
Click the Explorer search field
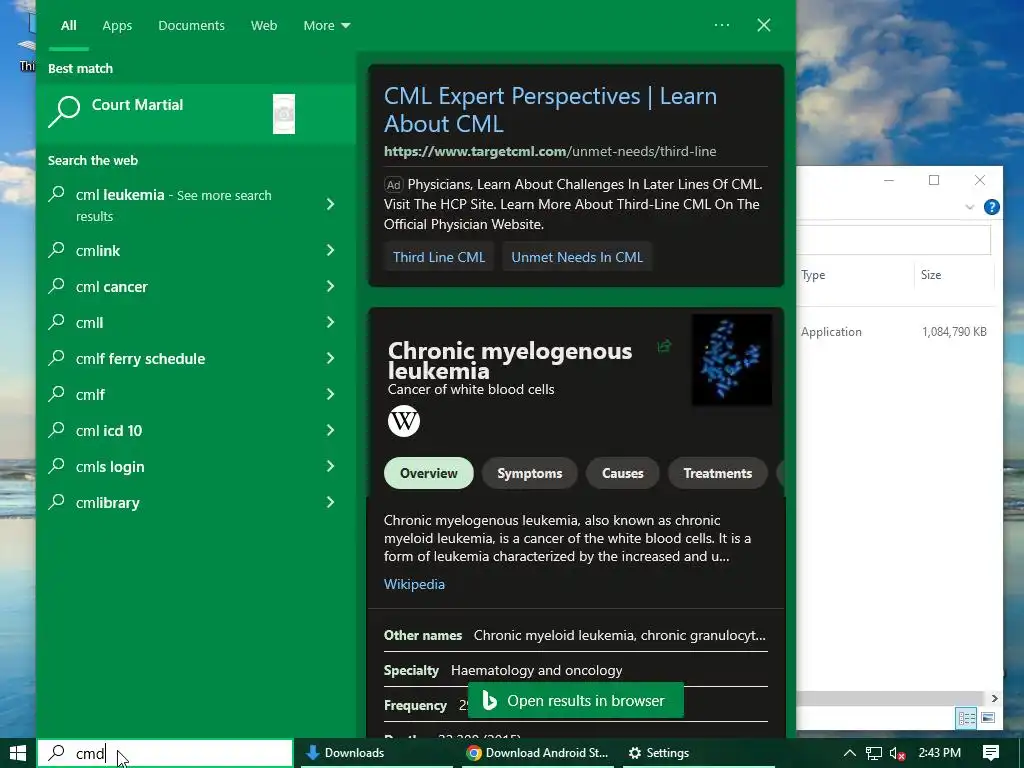[893, 240]
